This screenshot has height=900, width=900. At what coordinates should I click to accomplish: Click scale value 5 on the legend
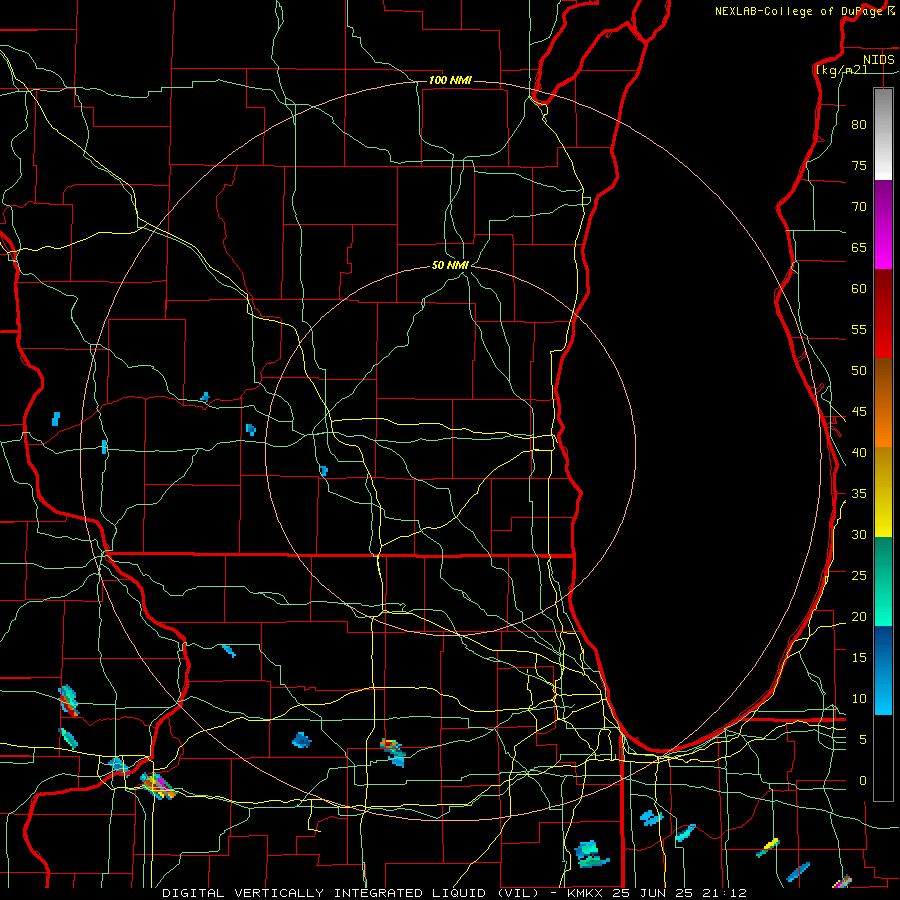coord(863,740)
